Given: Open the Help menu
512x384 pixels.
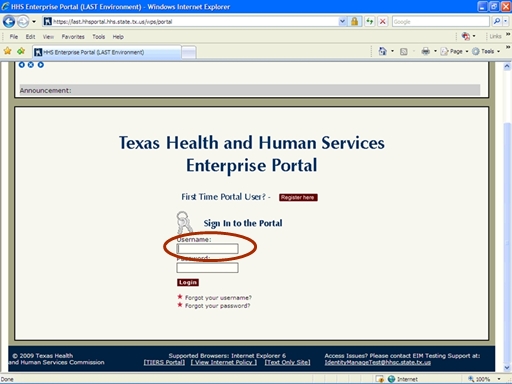Looking at the screenshot, I should pyautogui.click(x=118, y=37).
